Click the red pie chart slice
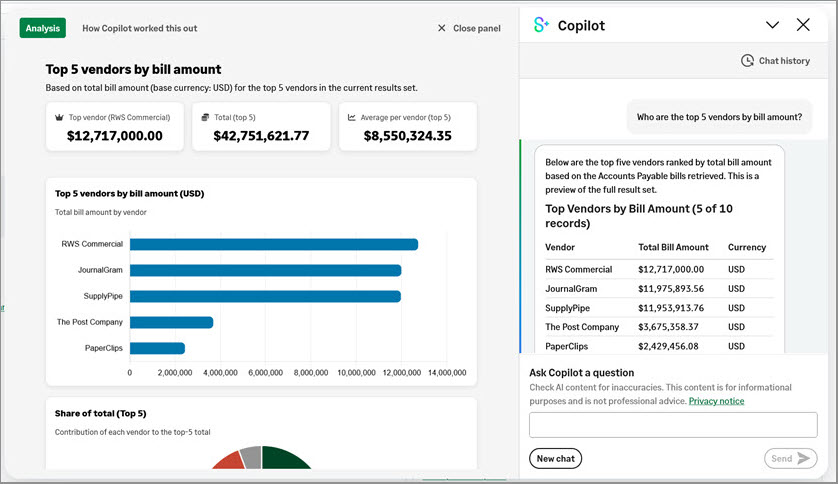The width and height of the screenshot is (838, 484). [230, 462]
